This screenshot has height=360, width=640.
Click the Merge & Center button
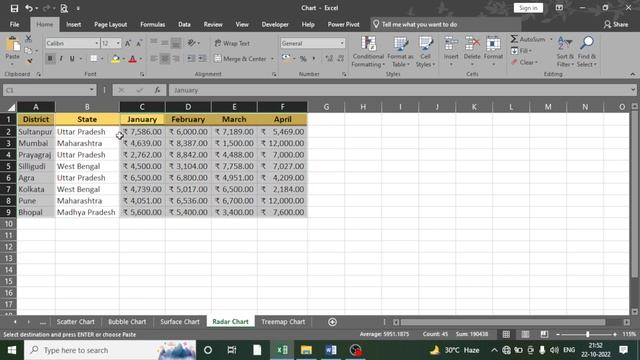(x=241, y=59)
